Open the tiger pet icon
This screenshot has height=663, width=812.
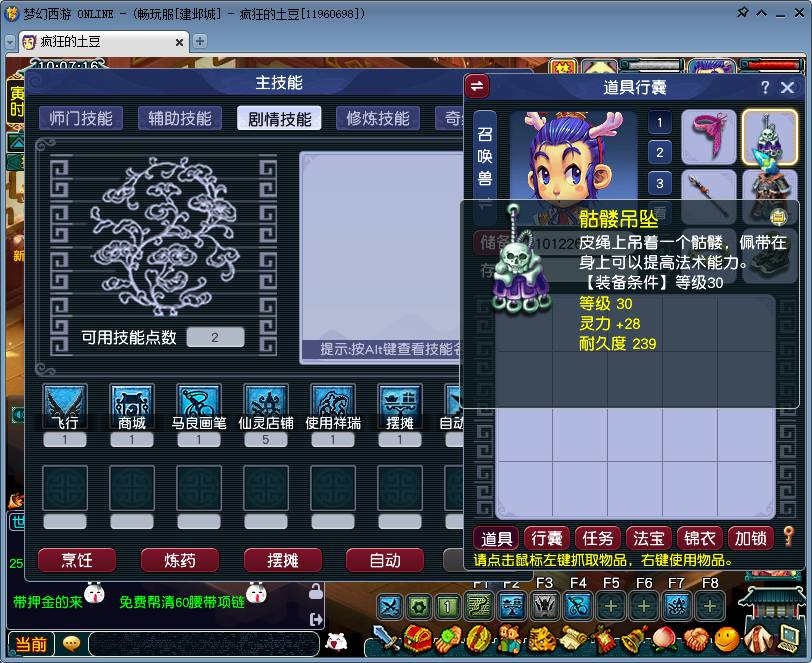[541, 639]
